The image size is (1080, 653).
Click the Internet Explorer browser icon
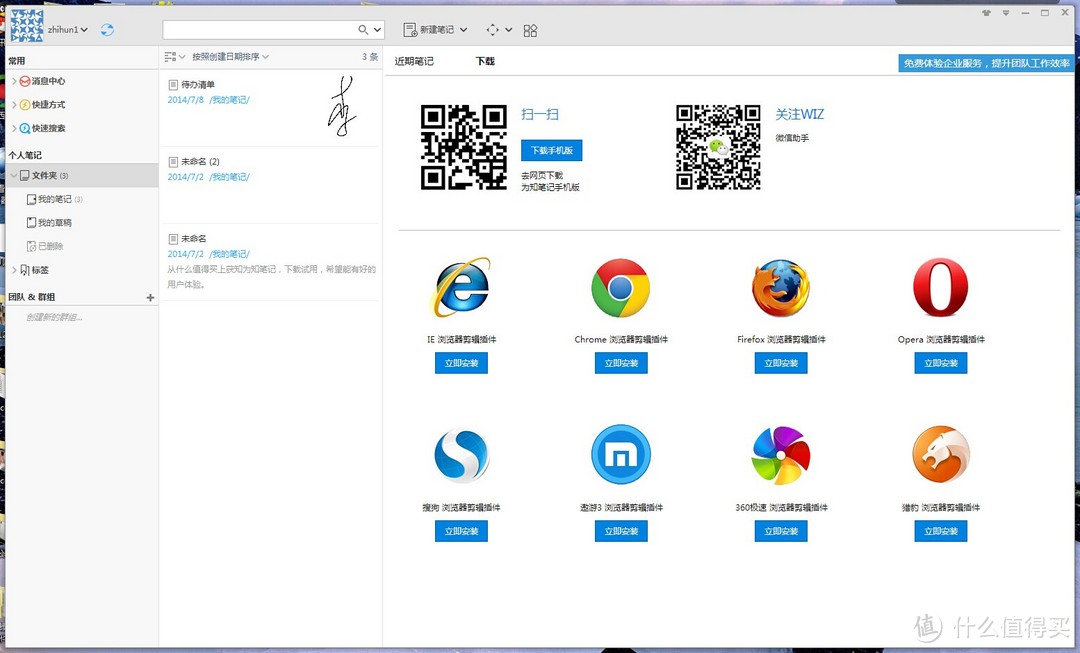coord(461,287)
